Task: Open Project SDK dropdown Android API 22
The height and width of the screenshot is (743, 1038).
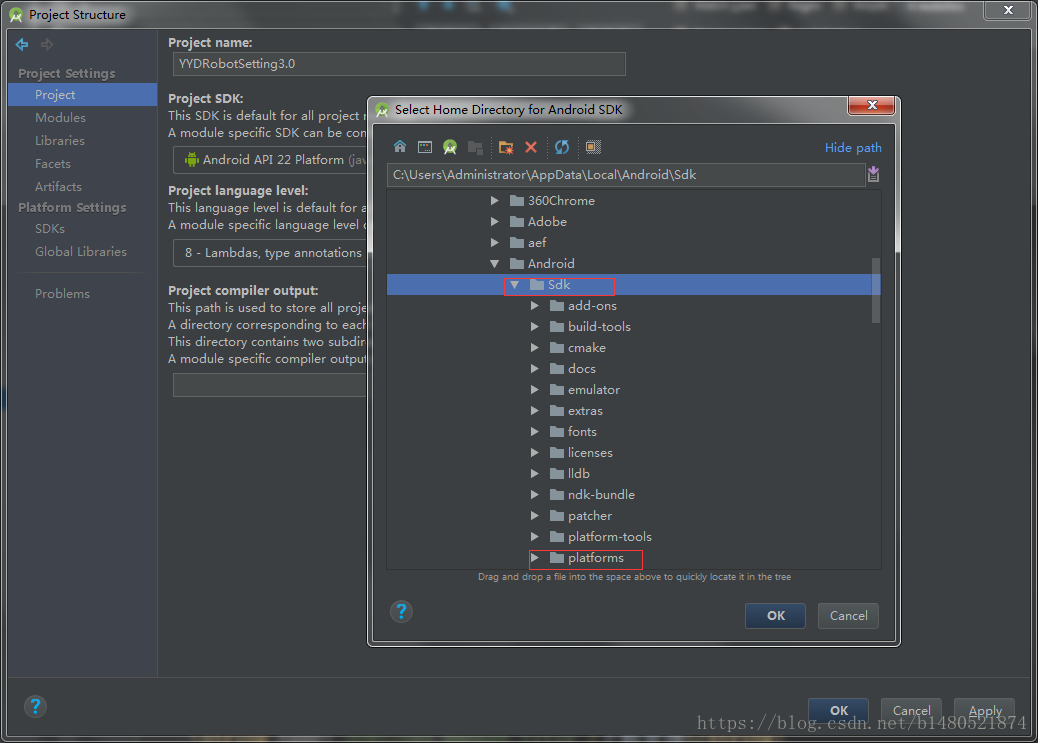Action: (x=269, y=160)
